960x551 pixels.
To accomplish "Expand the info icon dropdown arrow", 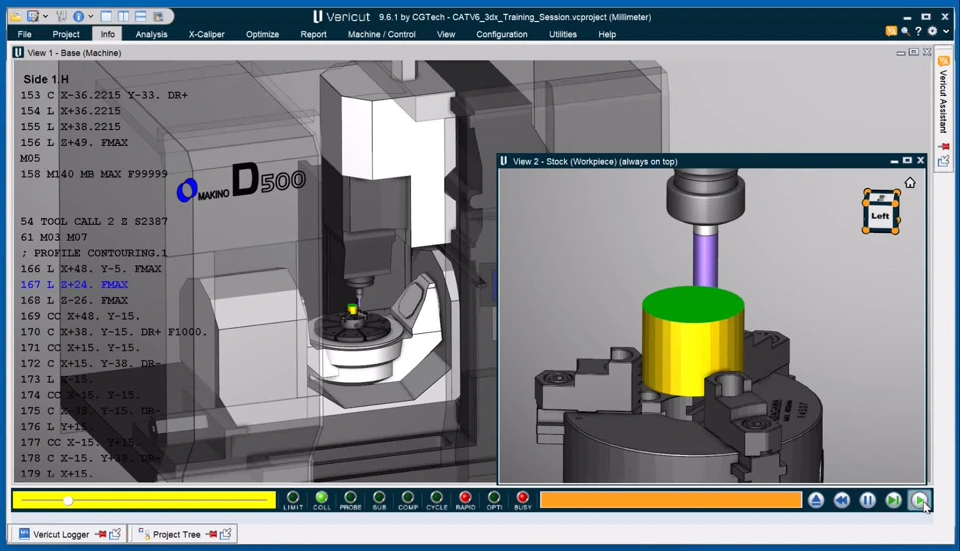I will coord(91,17).
